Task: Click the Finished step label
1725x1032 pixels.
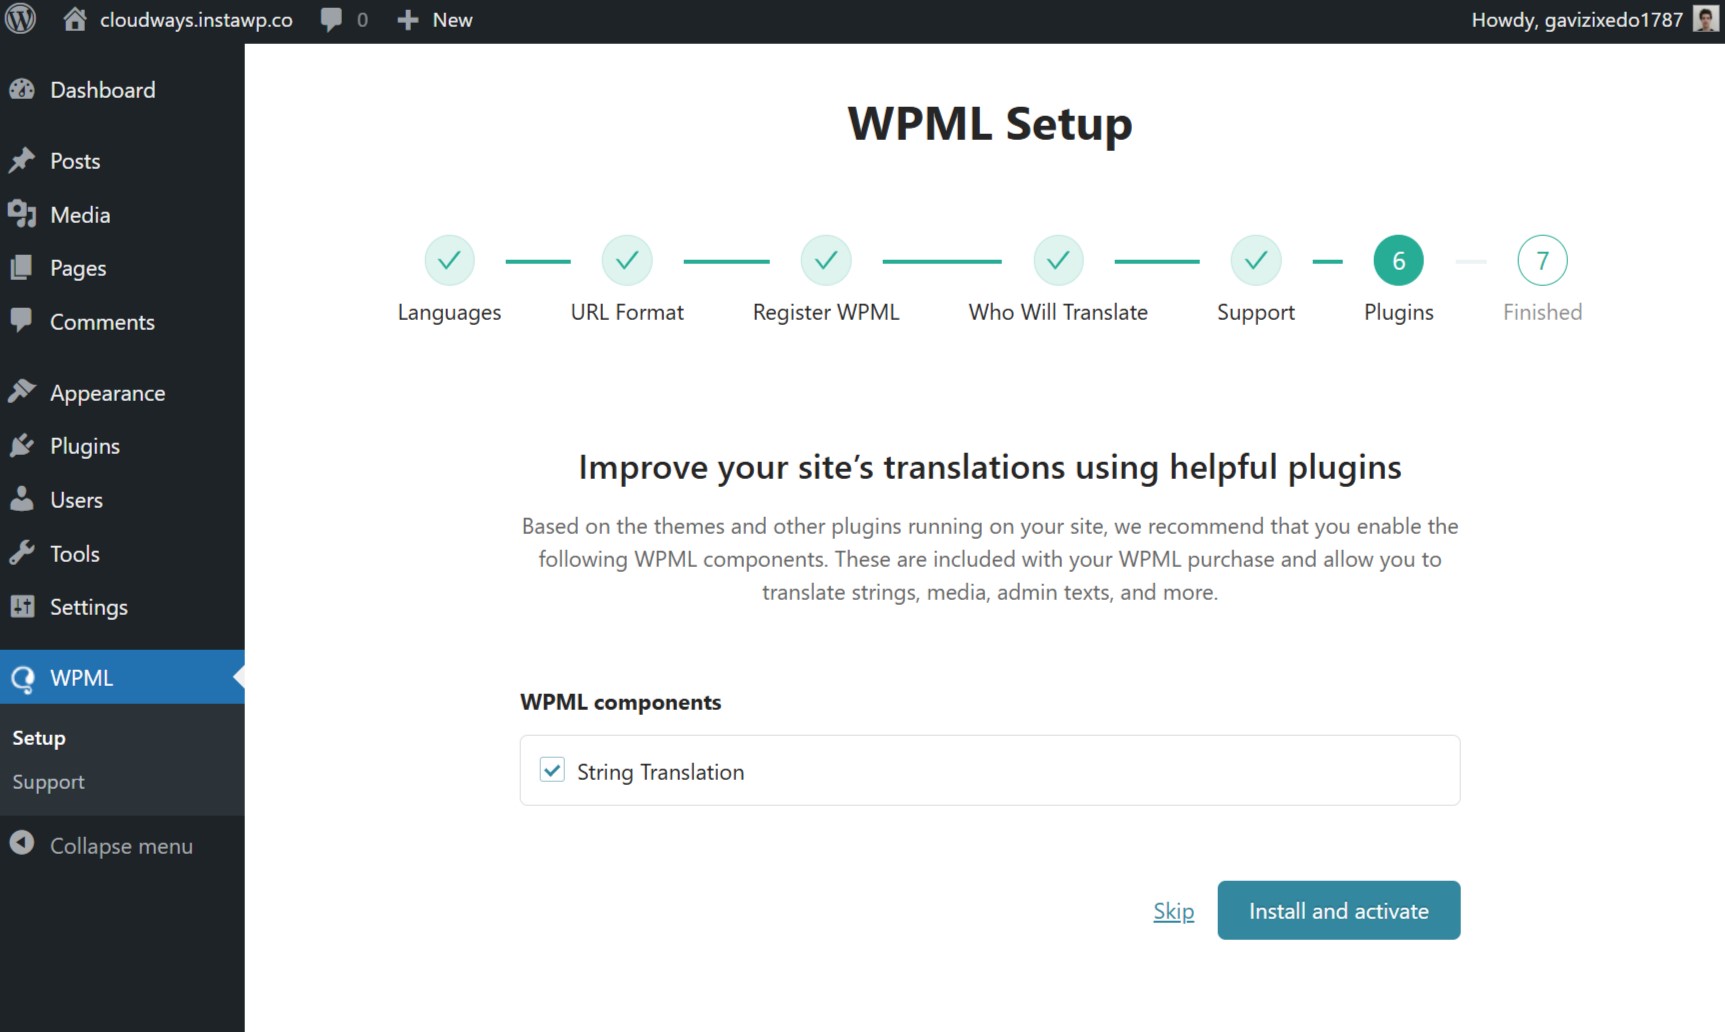Action: (x=1543, y=312)
